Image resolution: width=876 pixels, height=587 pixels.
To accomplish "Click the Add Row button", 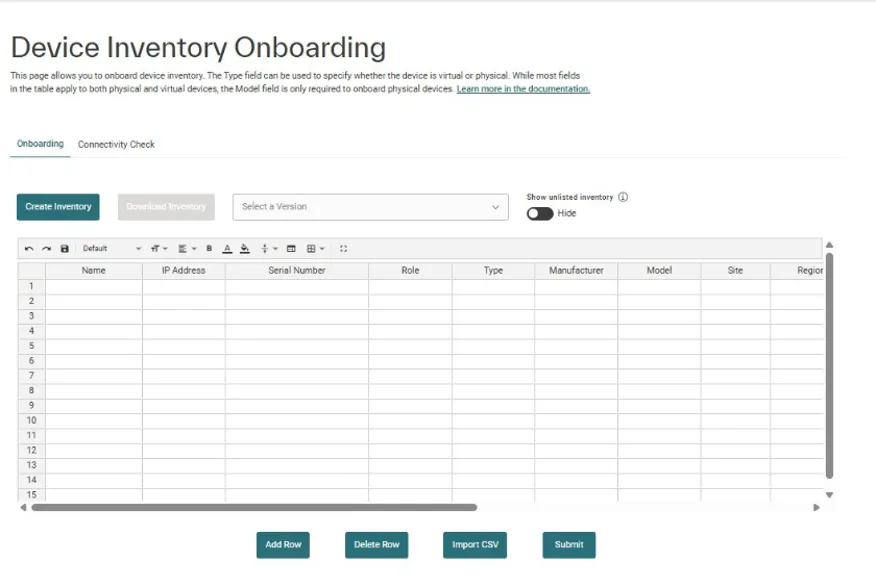I will coord(283,545).
